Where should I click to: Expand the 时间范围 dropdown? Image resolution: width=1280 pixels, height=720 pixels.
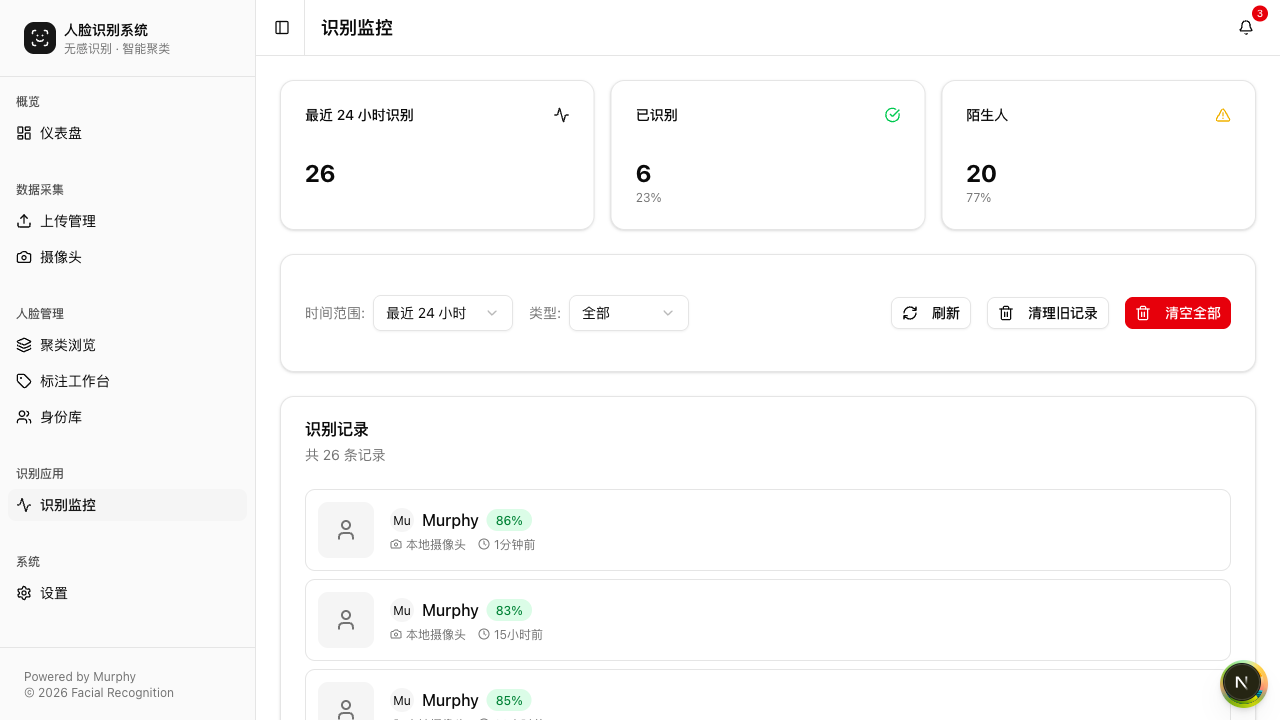442,313
